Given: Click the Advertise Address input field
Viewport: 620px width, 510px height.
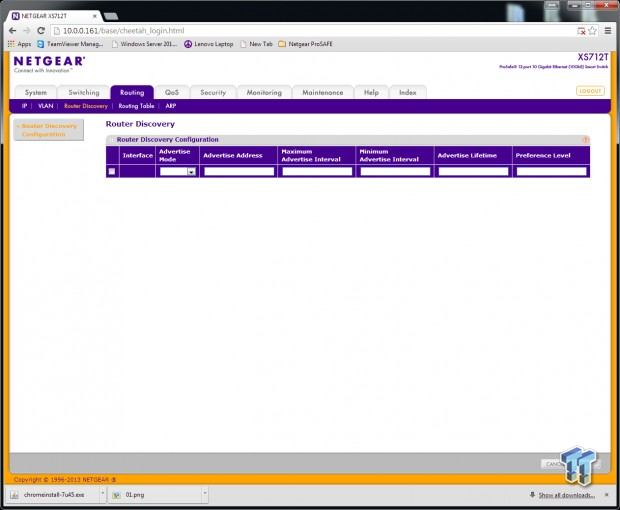Looking at the screenshot, I should tap(239, 171).
